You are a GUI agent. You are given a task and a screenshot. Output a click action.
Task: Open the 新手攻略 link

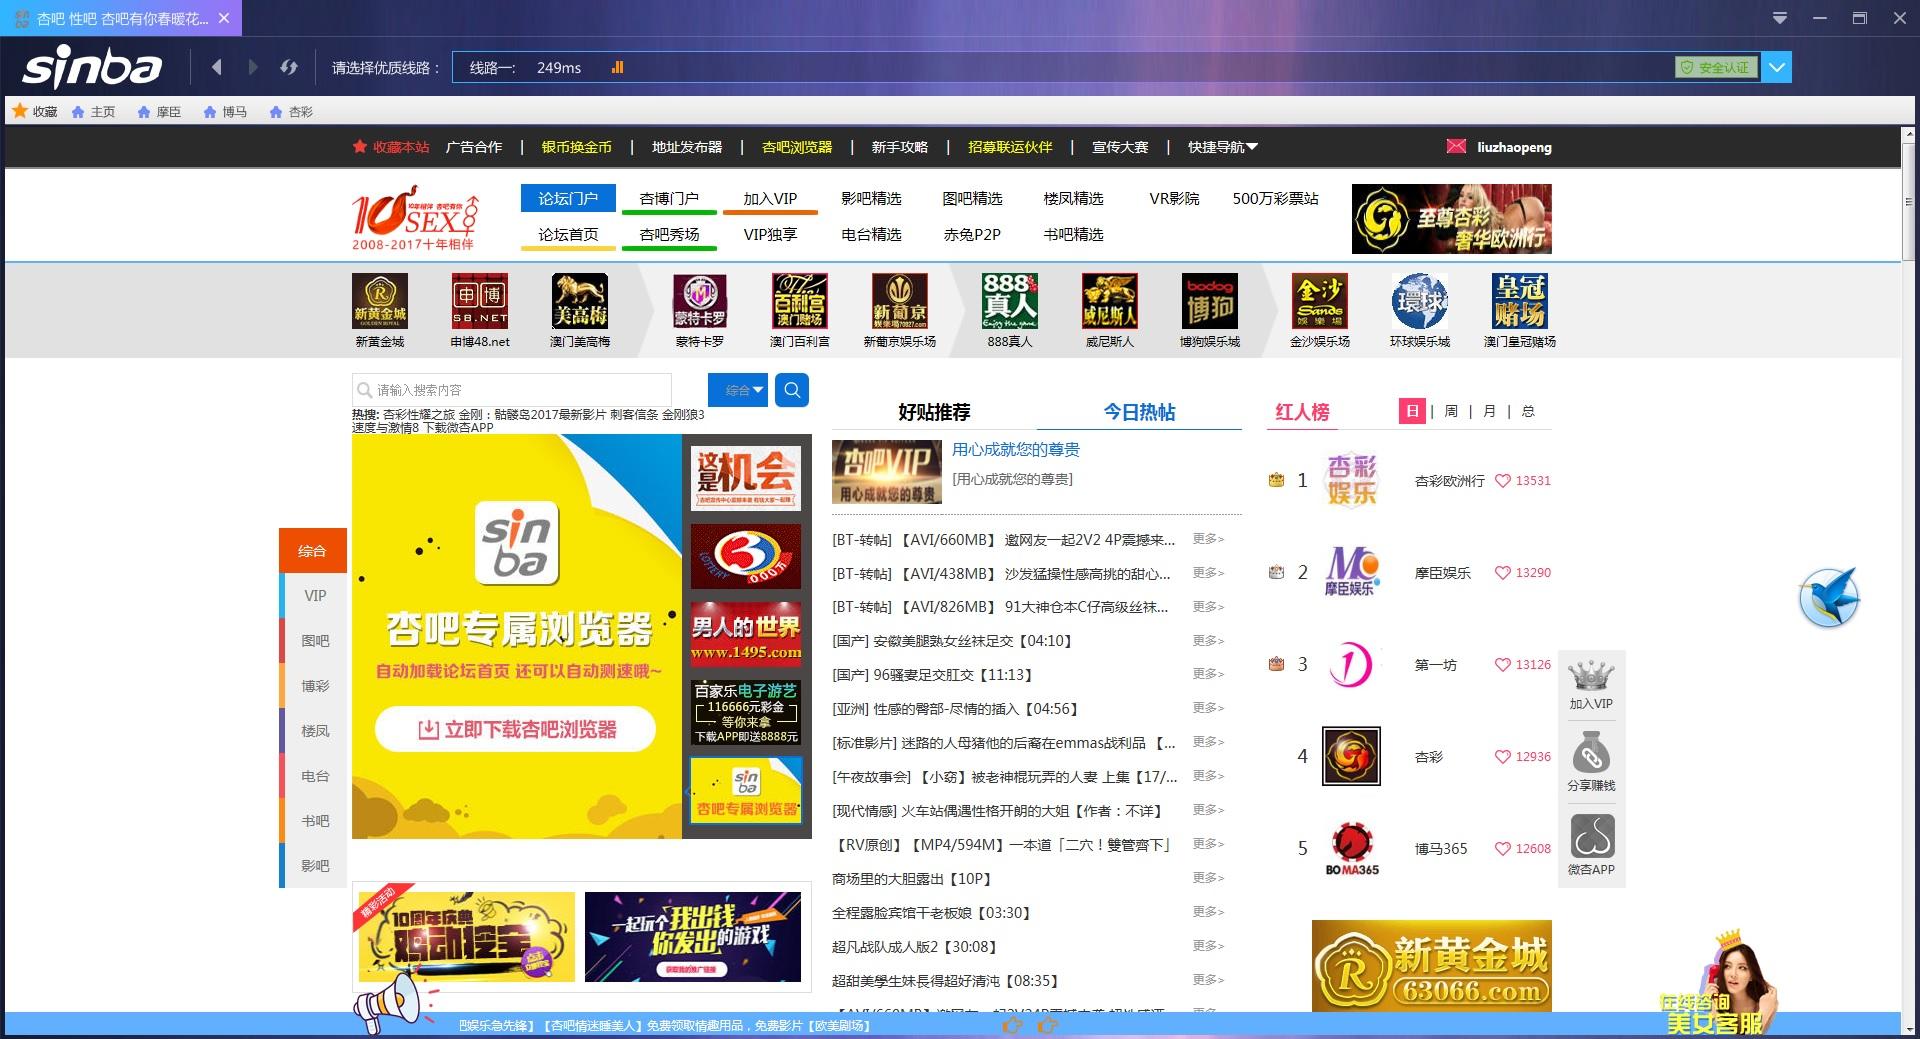tap(900, 147)
